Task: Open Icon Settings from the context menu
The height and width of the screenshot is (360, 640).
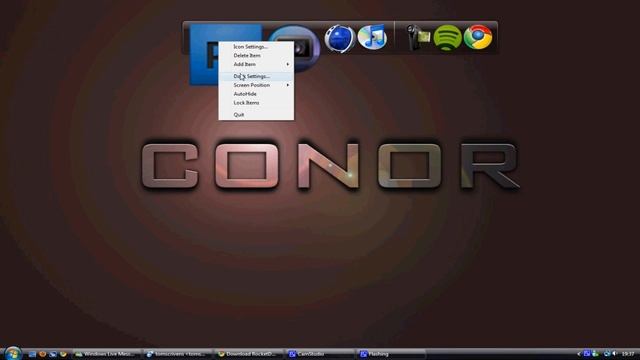Action: click(x=256, y=47)
